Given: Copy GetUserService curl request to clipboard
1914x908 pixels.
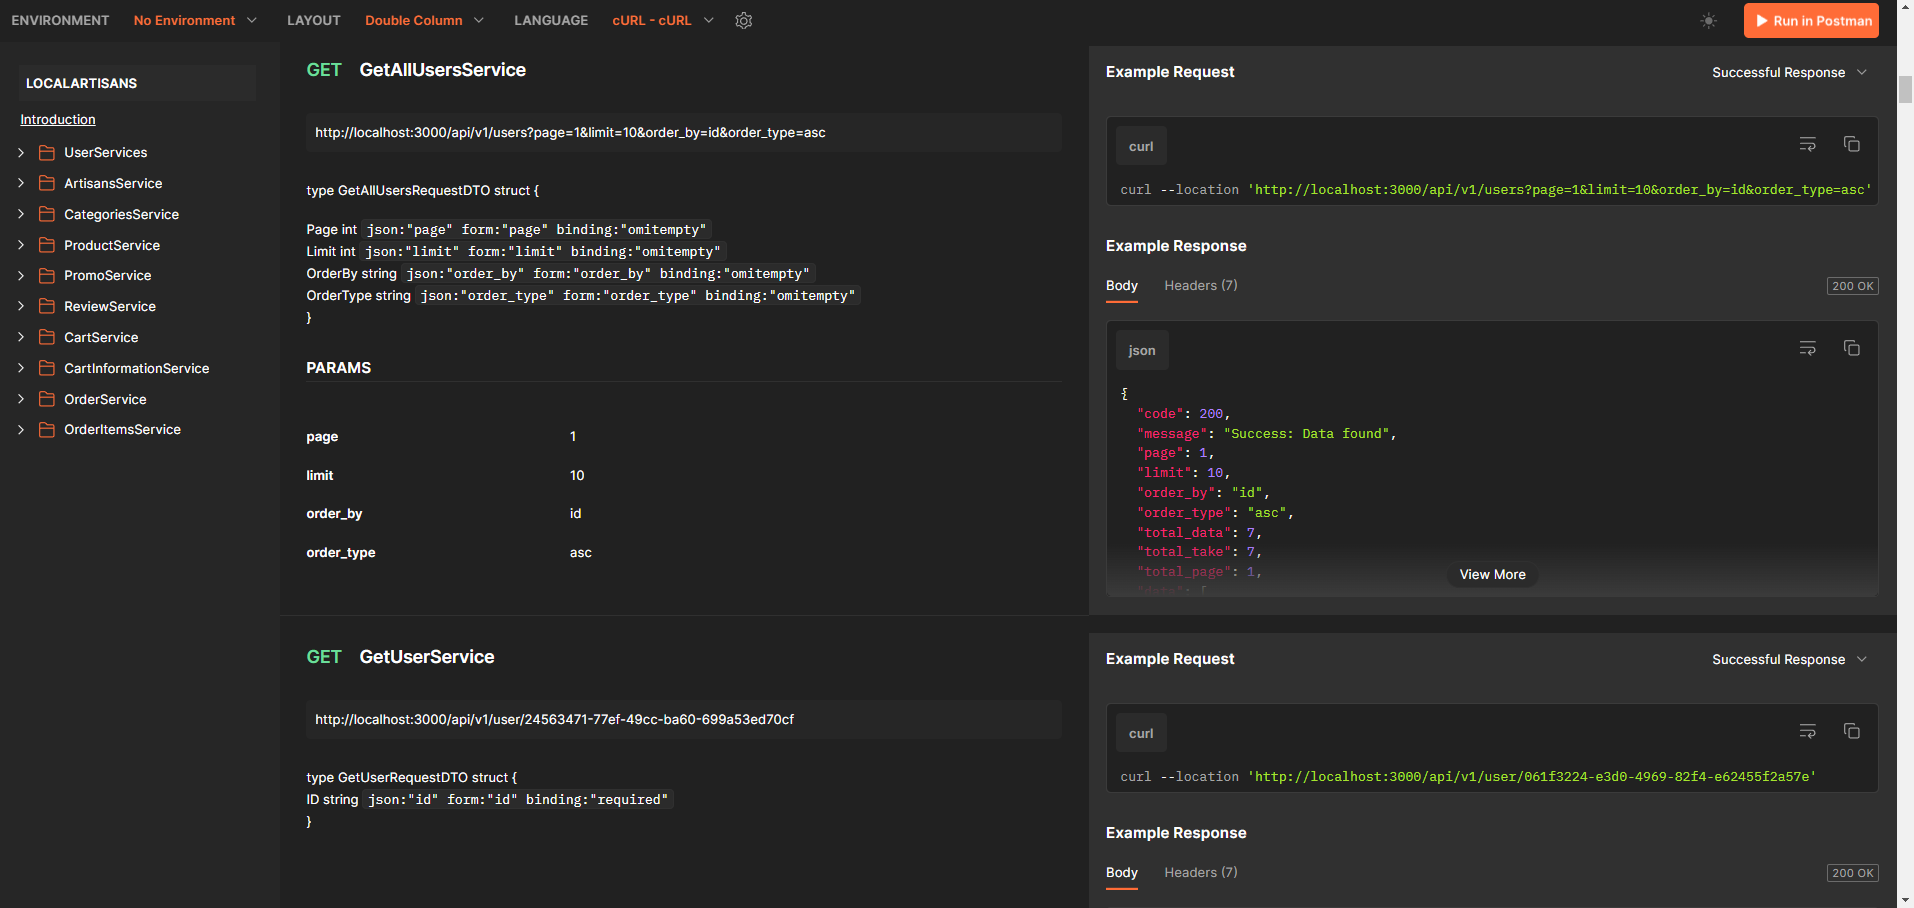Looking at the screenshot, I should pos(1851,732).
